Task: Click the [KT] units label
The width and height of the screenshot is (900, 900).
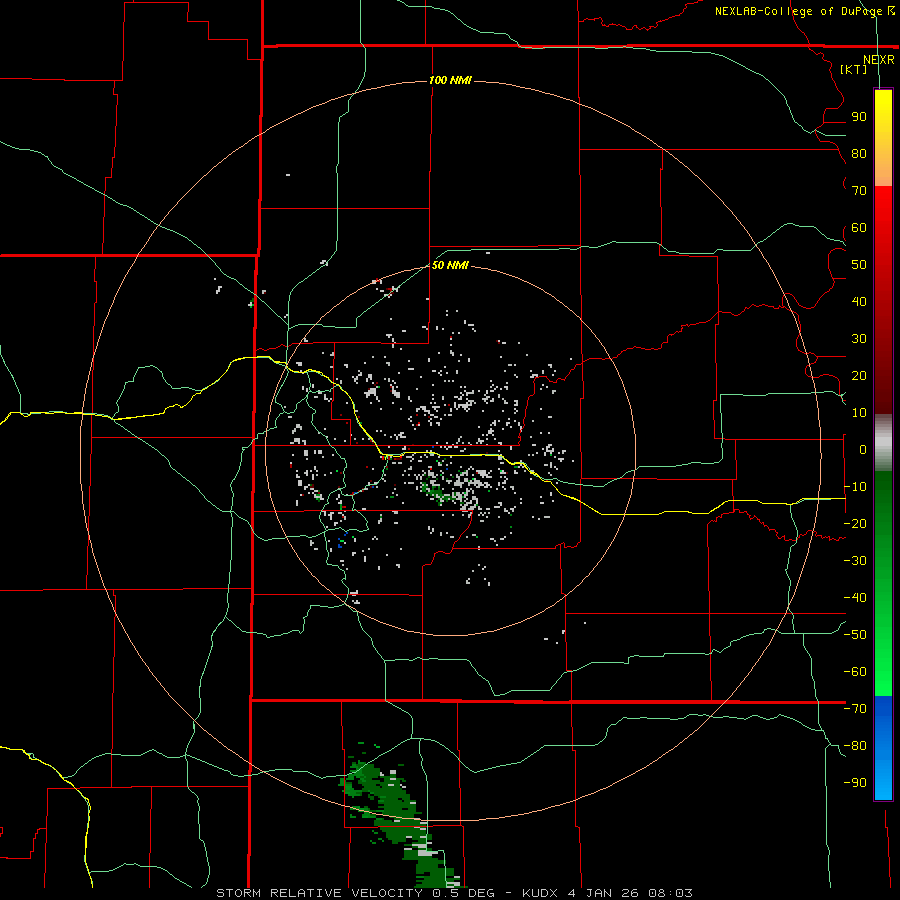Action: (854, 69)
